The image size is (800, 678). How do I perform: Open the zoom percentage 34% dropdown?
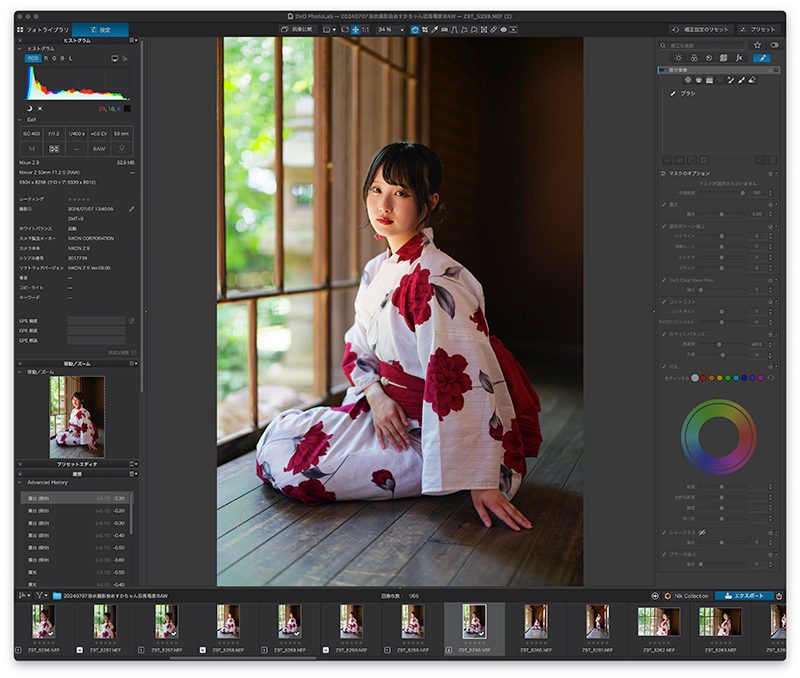(391, 30)
